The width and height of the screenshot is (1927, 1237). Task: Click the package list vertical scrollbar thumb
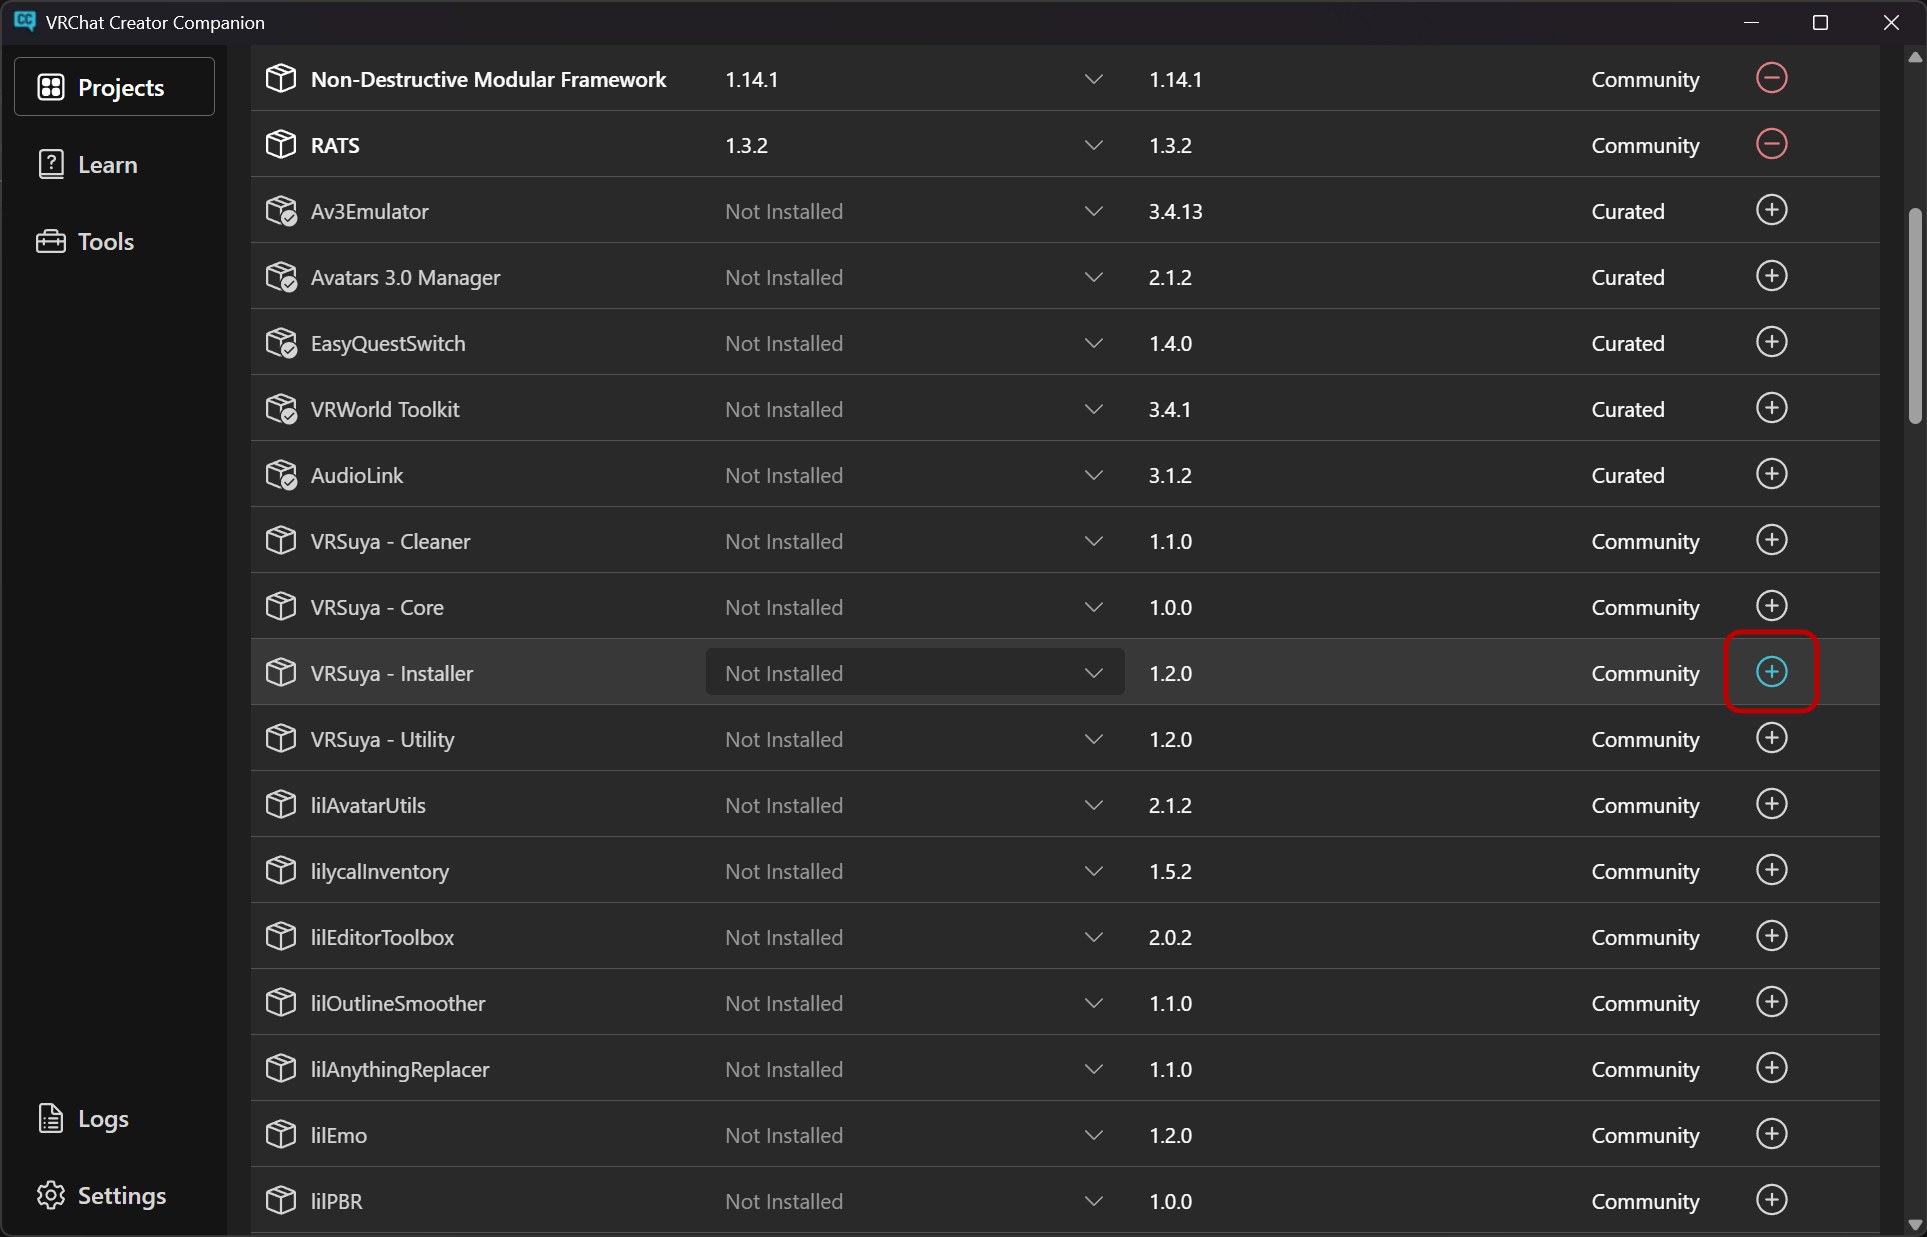pyautogui.click(x=1915, y=316)
